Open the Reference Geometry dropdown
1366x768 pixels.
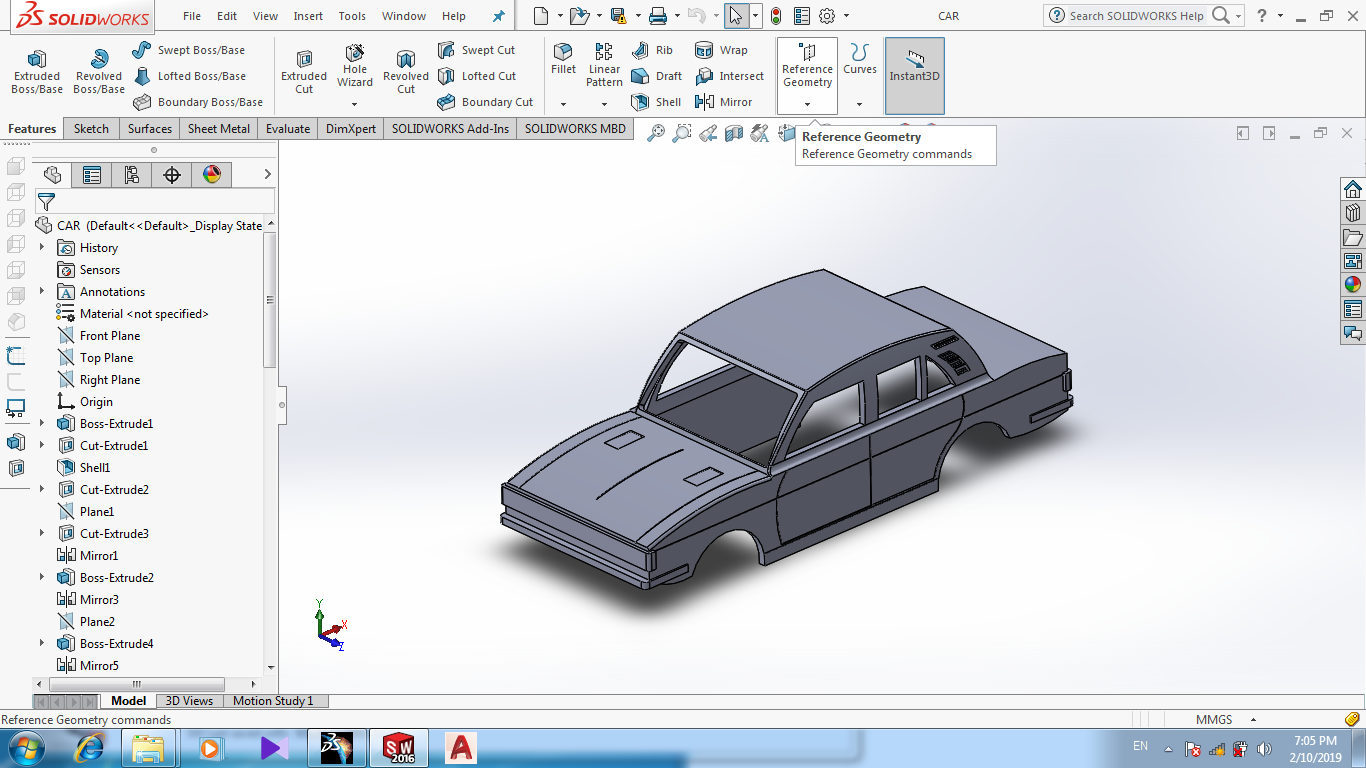pyautogui.click(x=807, y=104)
